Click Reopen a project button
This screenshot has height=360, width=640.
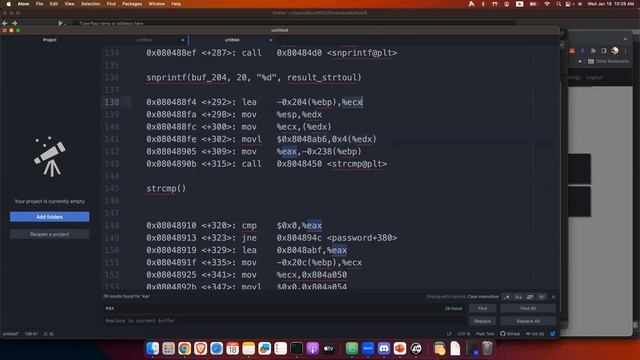pos(49,234)
